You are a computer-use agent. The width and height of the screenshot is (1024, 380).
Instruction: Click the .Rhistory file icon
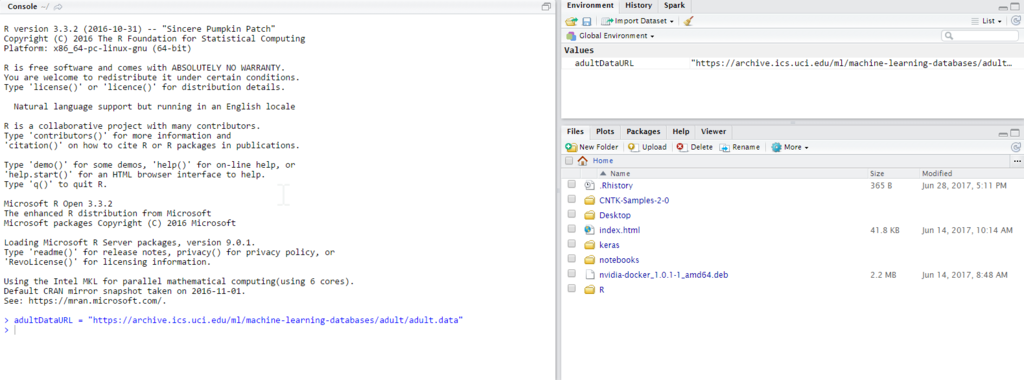pyautogui.click(x=589, y=185)
